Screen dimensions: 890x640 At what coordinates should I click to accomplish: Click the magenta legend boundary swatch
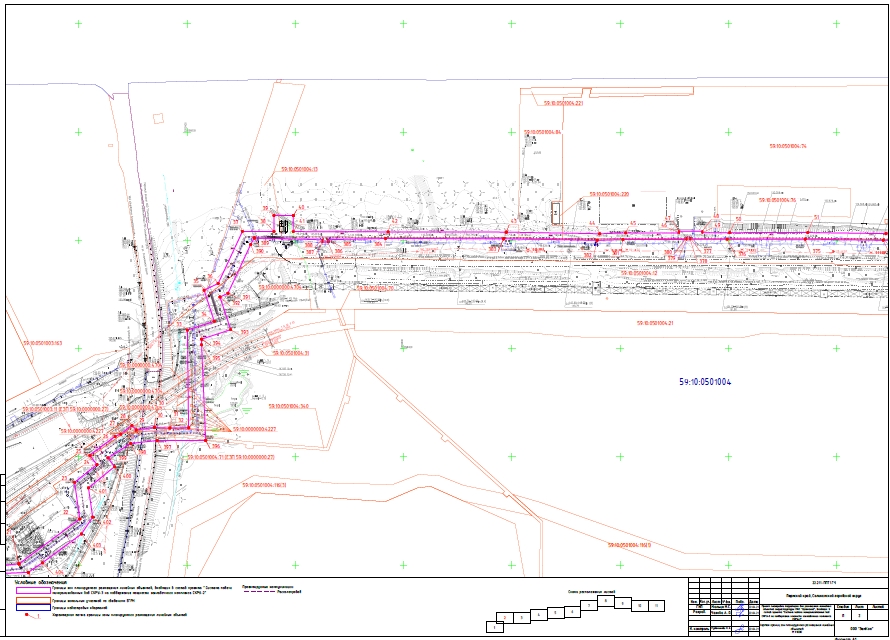coord(33,591)
